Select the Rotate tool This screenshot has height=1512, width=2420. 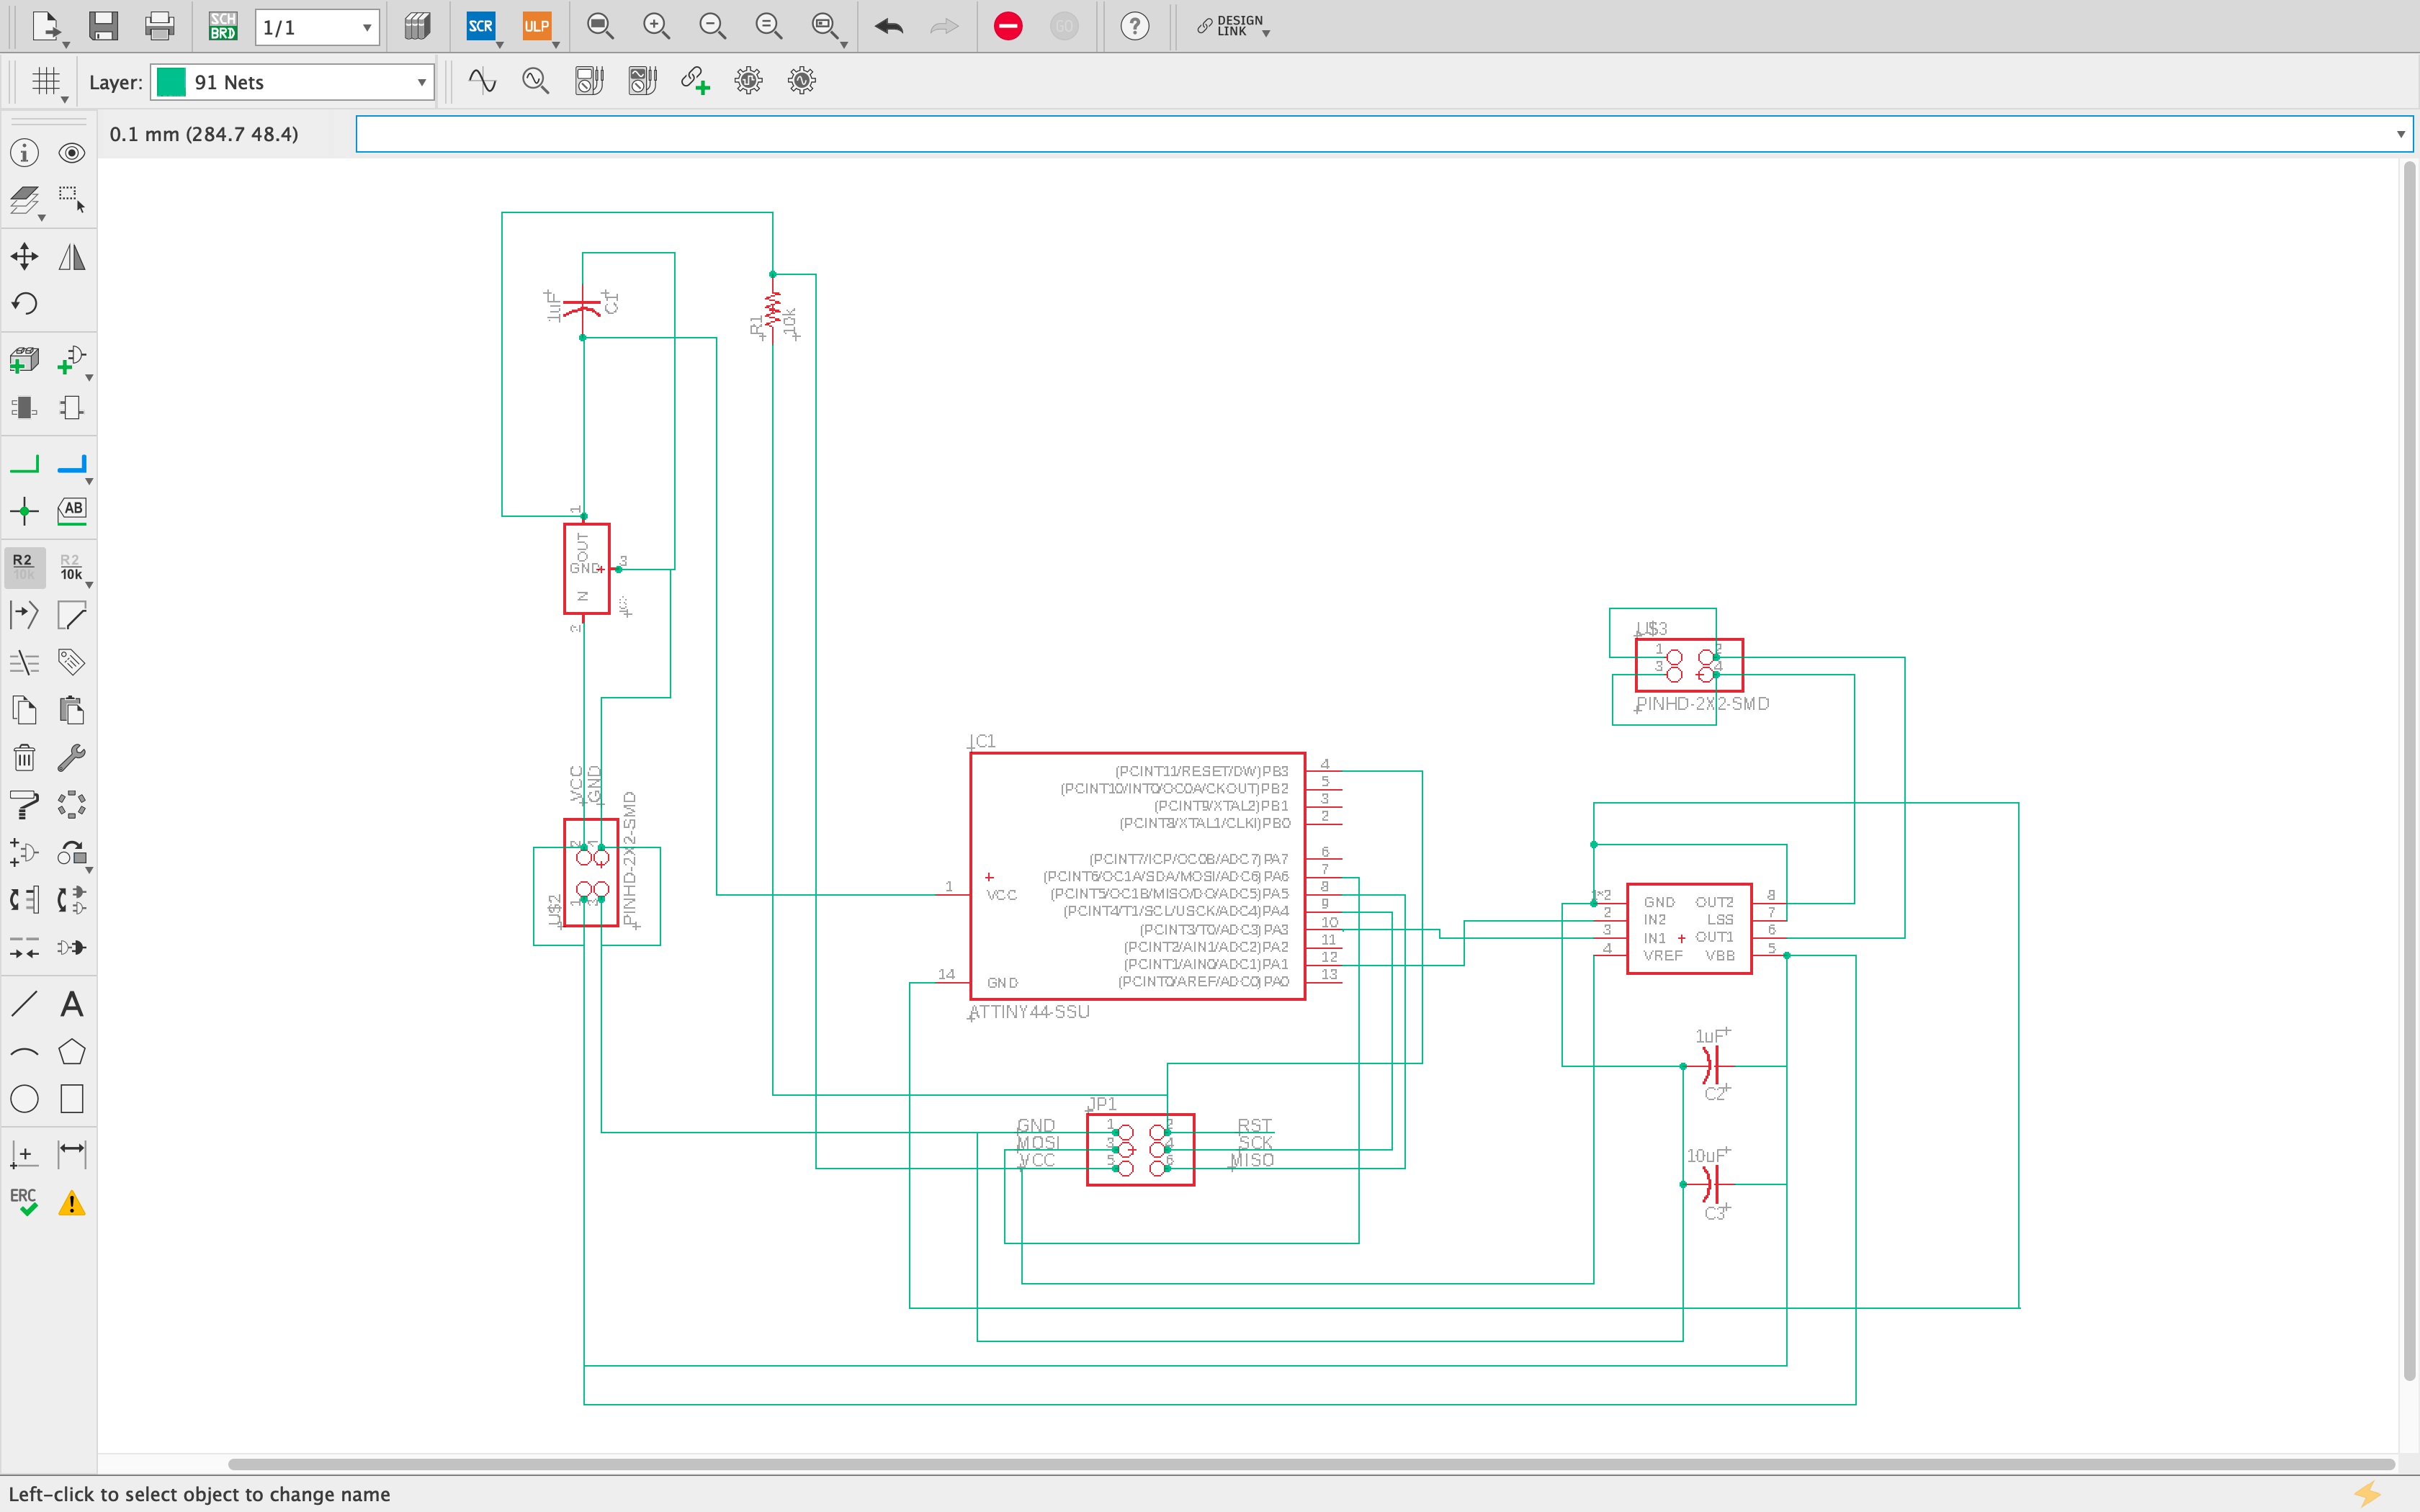[23, 303]
